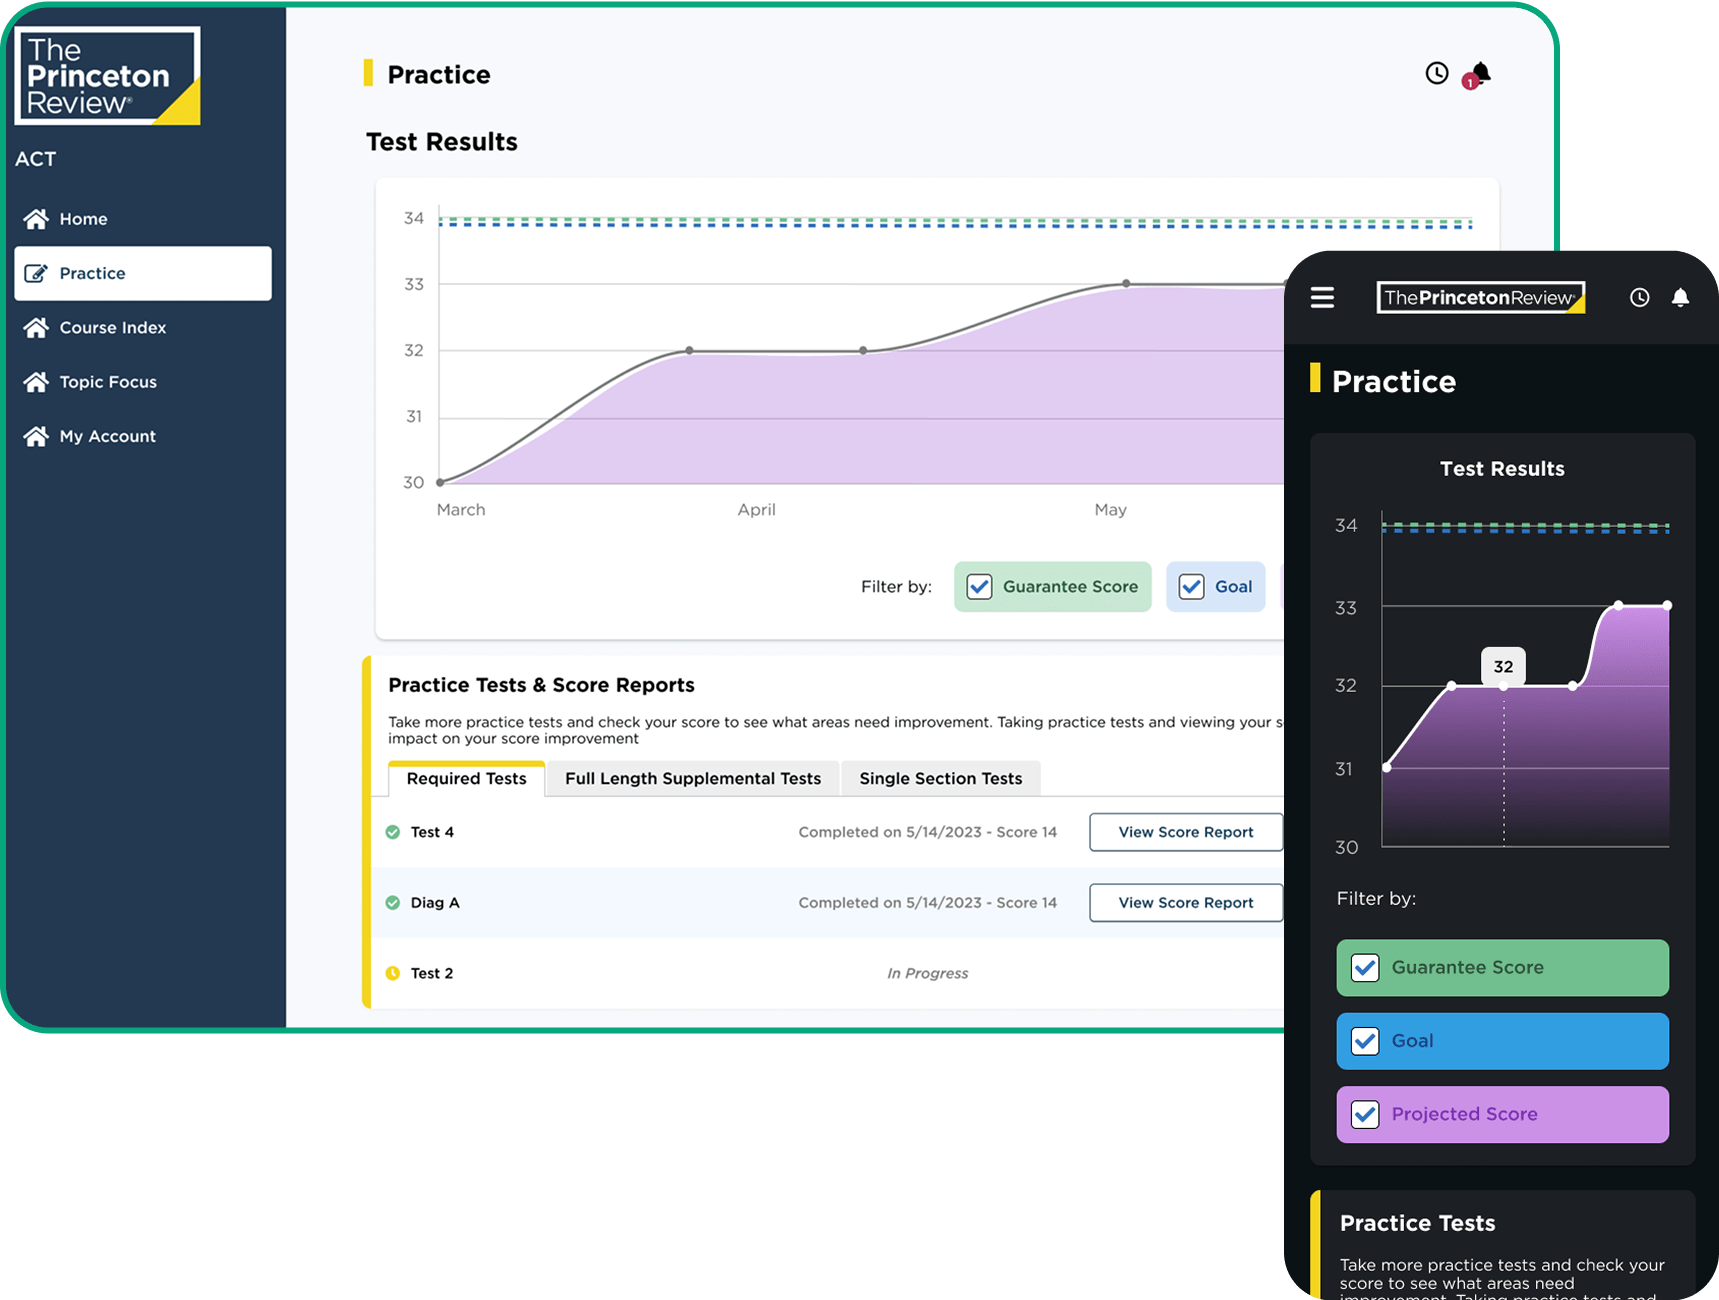
Task: View Score Report for Diag A
Action: coord(1185,903)
